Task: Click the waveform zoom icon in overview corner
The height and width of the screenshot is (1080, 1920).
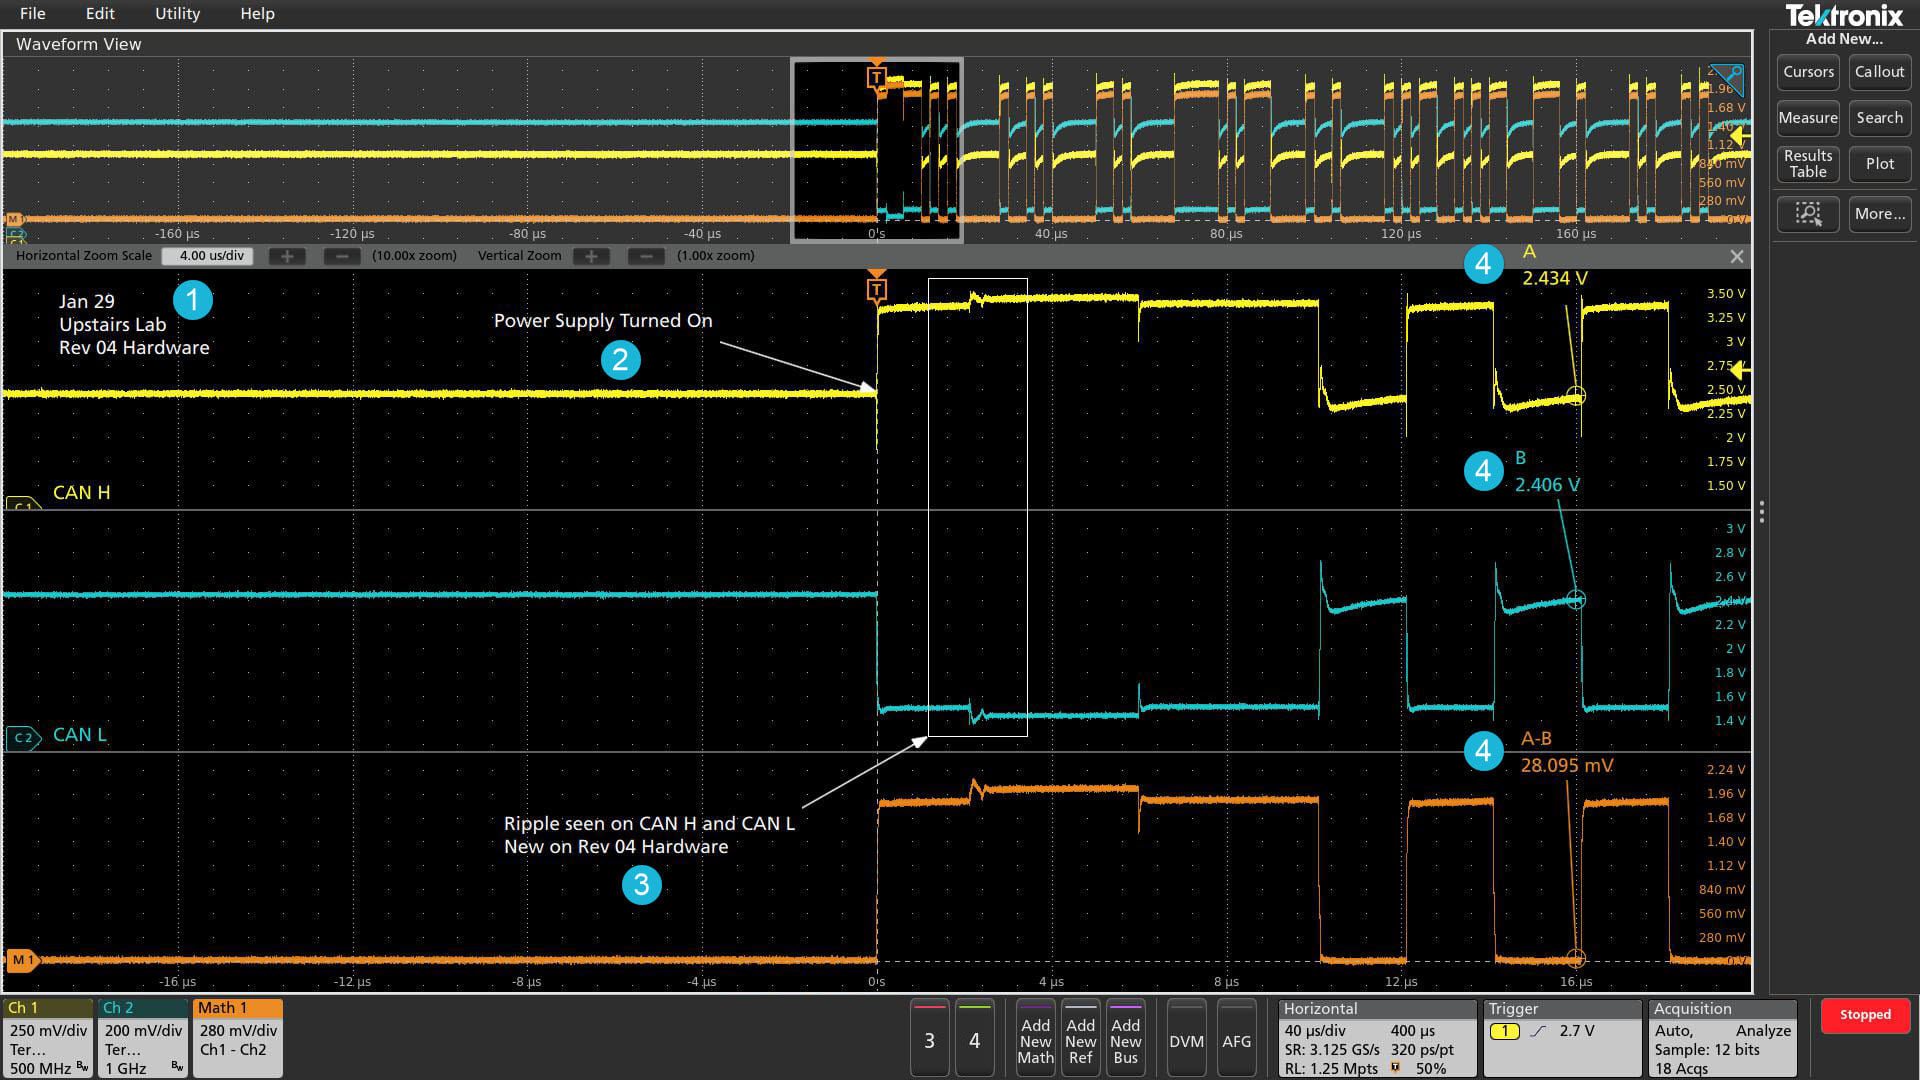Action: (1726, 76)
